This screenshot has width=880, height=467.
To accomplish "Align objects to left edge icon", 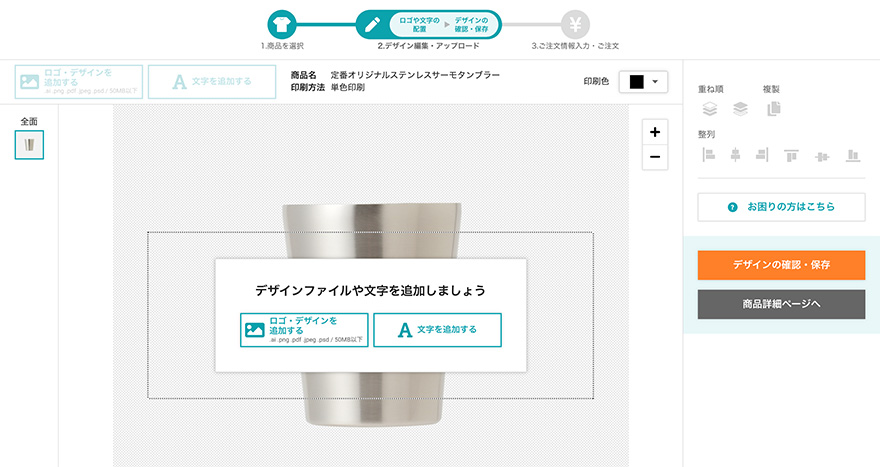I will [709, 154].
